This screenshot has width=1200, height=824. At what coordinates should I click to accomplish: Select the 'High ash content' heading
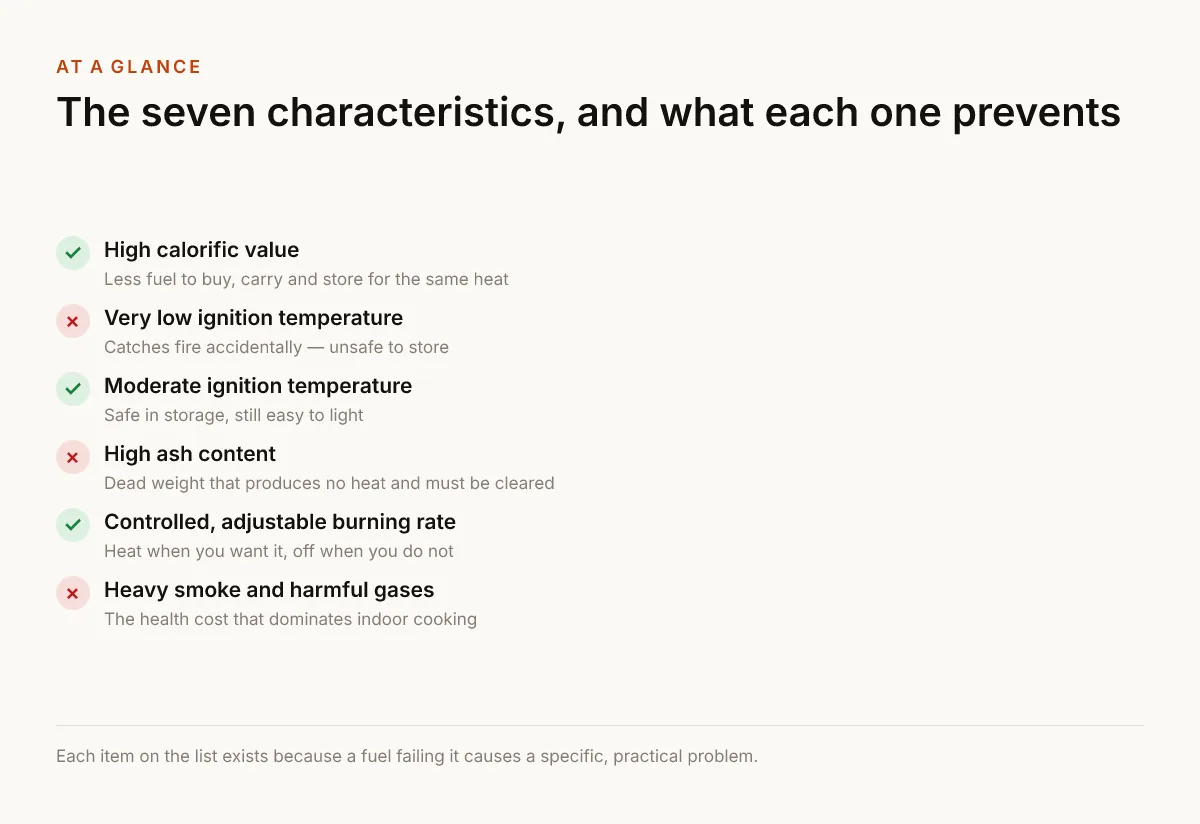(x=190, y=454)
